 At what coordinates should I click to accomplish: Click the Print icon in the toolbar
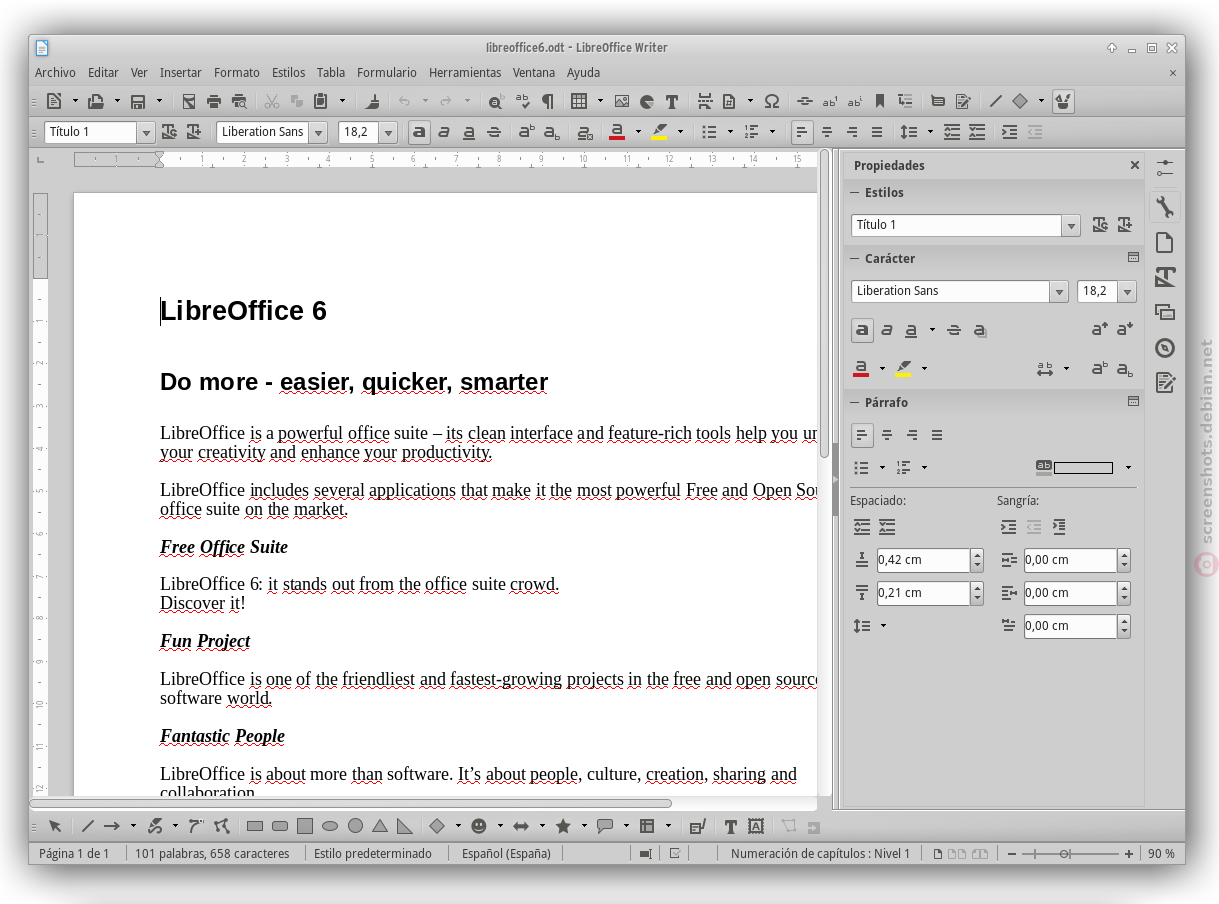click(214, 101)
